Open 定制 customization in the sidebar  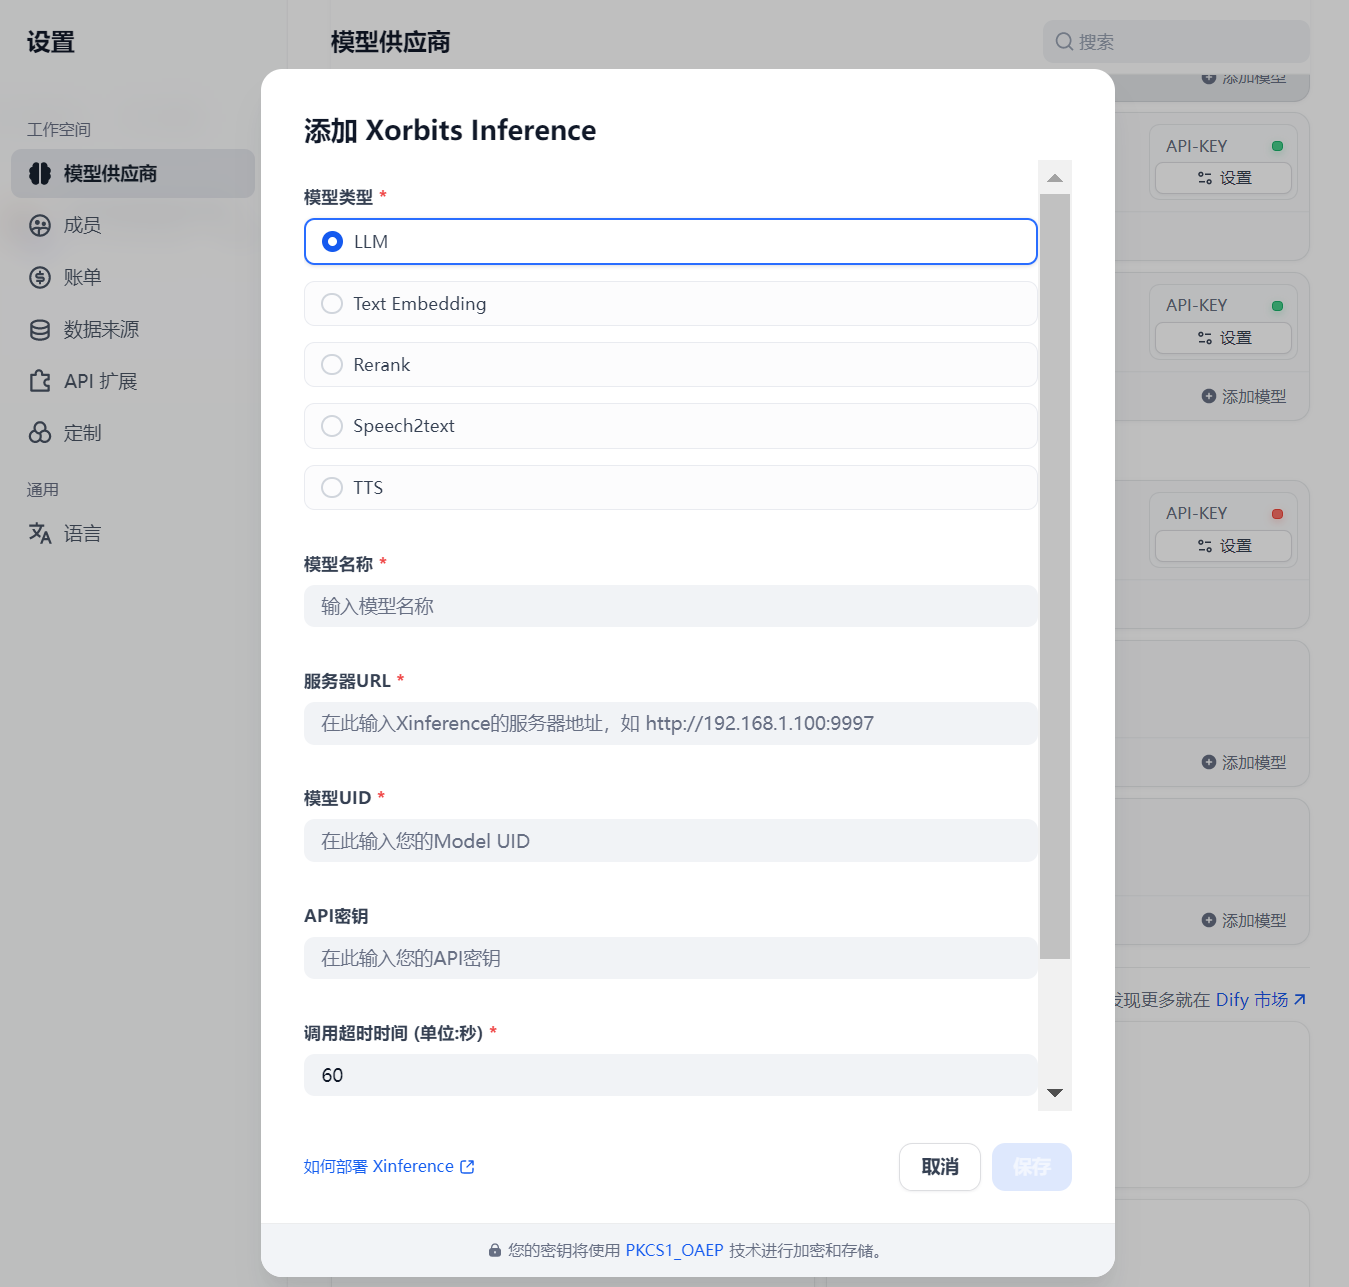pyautogui.click(x=133, y=434)
